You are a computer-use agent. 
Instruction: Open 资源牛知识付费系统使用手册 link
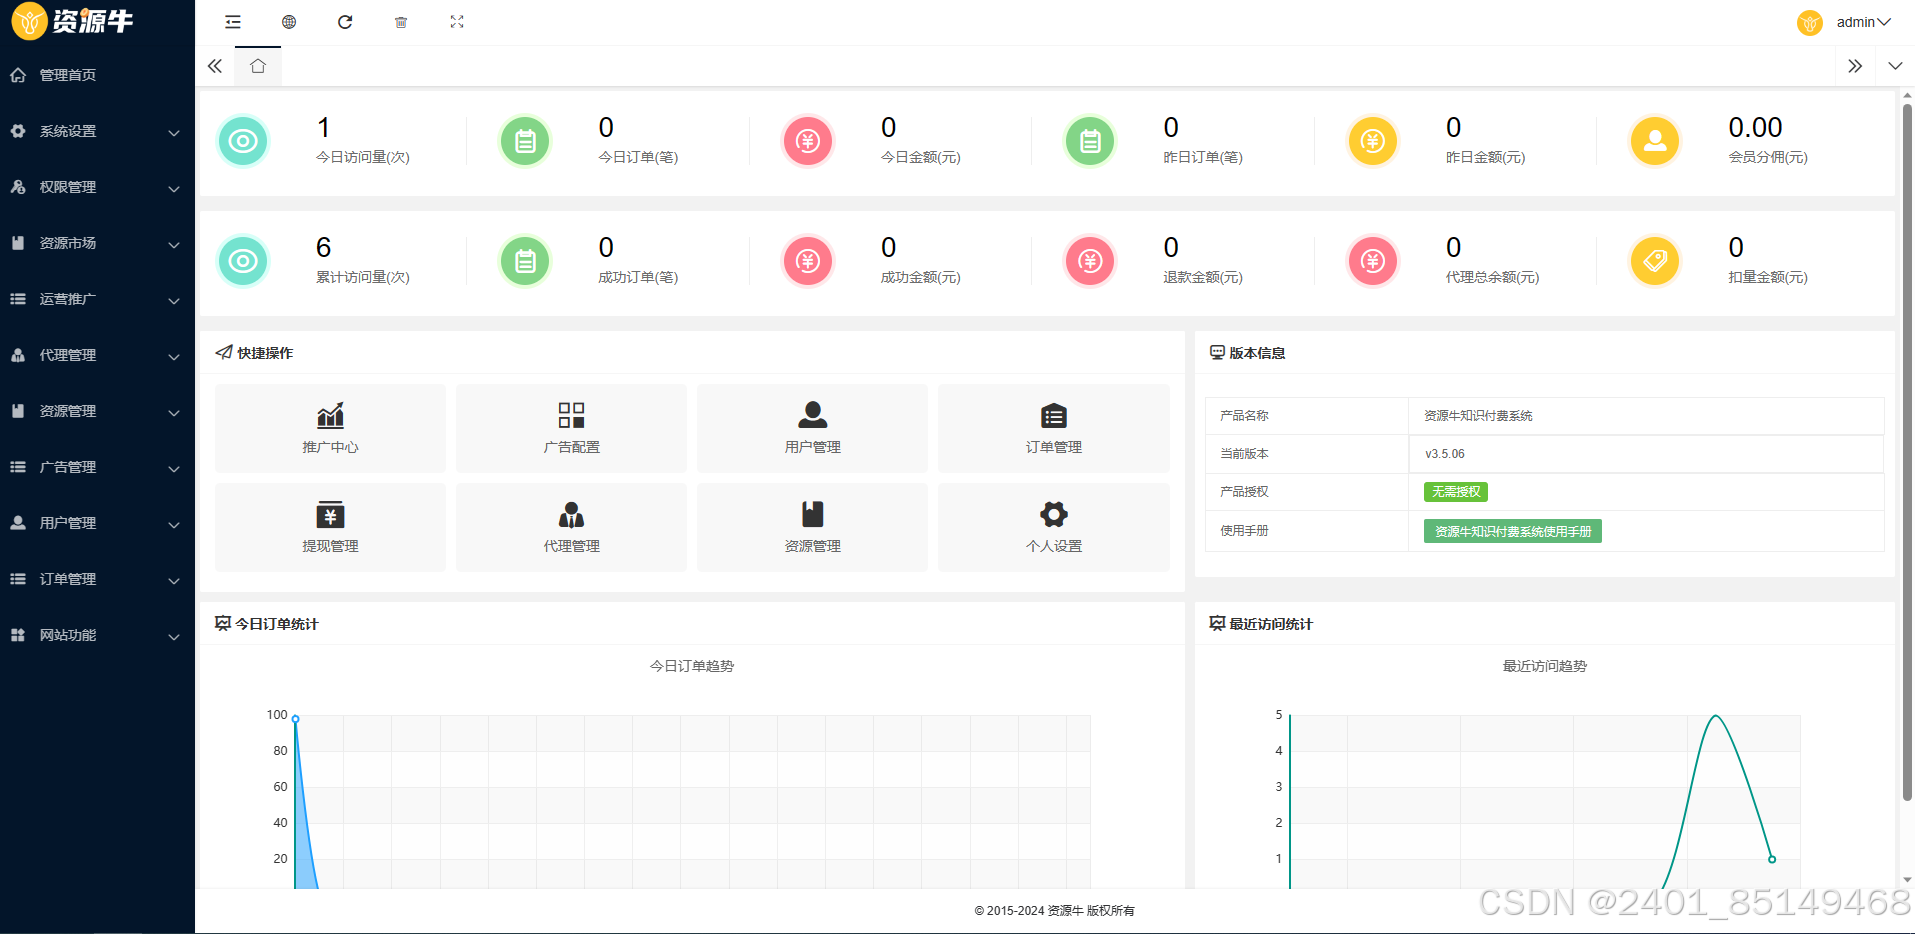(1512, 531)
